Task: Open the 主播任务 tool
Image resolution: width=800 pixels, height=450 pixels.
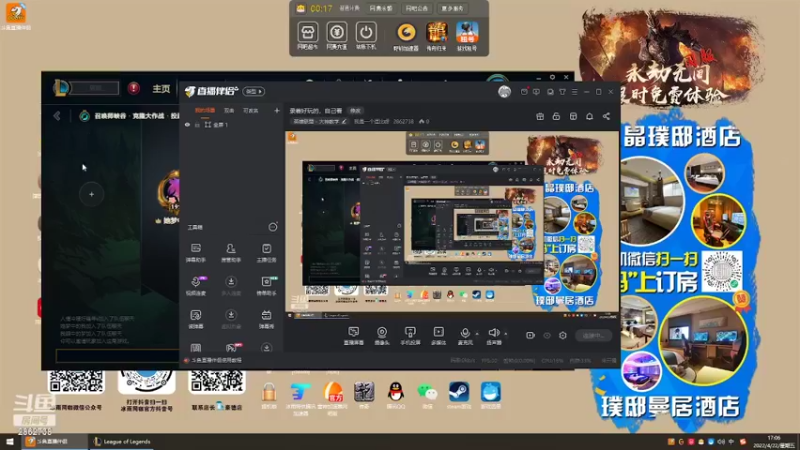Action: coord(266,253)
